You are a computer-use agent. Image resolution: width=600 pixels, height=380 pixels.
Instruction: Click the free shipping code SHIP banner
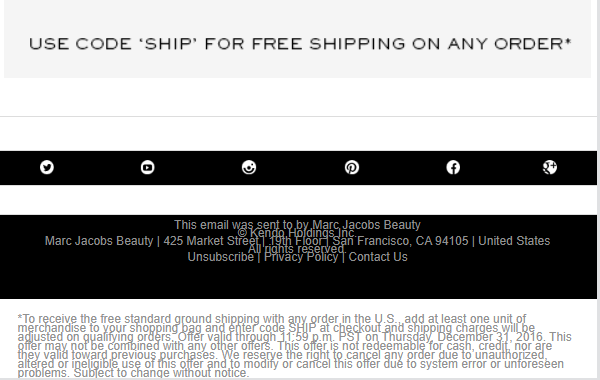pyautogui.click(x=297, y=39)
